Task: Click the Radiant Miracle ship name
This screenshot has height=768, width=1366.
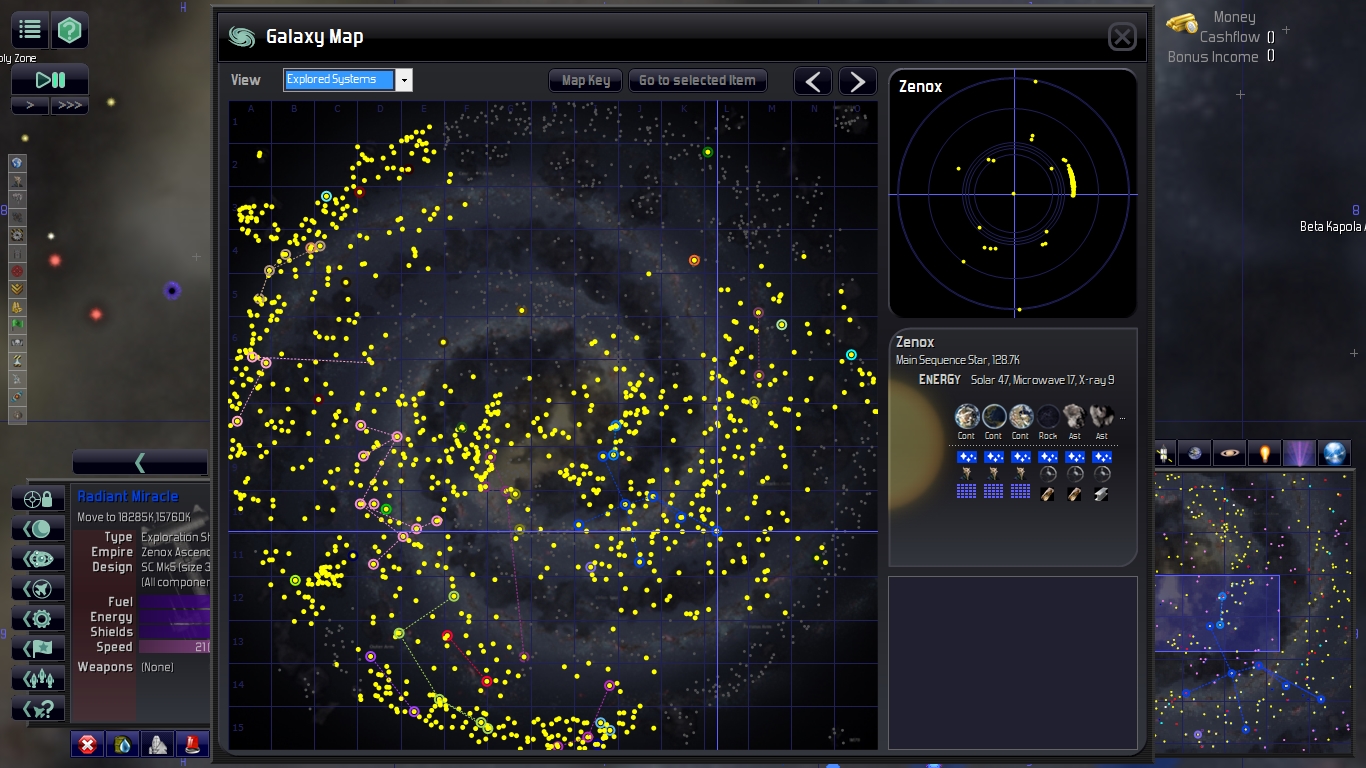Action: [x=128, y=496]
